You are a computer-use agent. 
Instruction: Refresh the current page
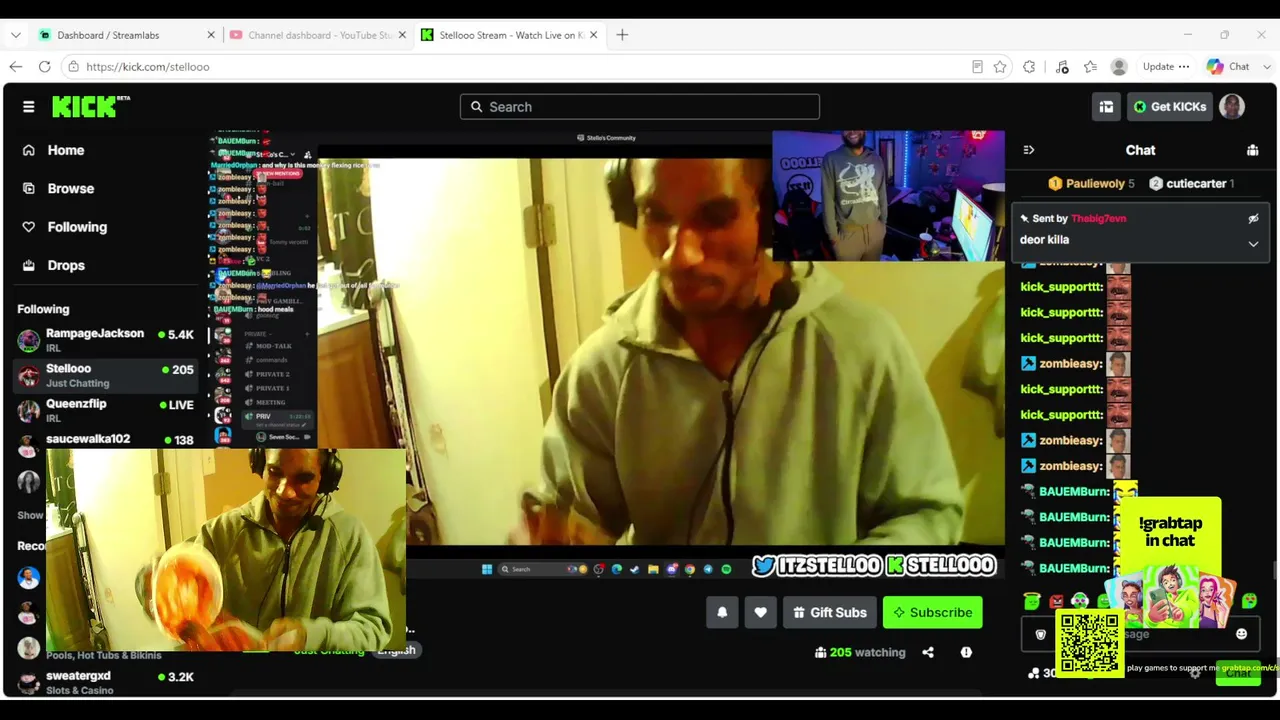(45, 67)
